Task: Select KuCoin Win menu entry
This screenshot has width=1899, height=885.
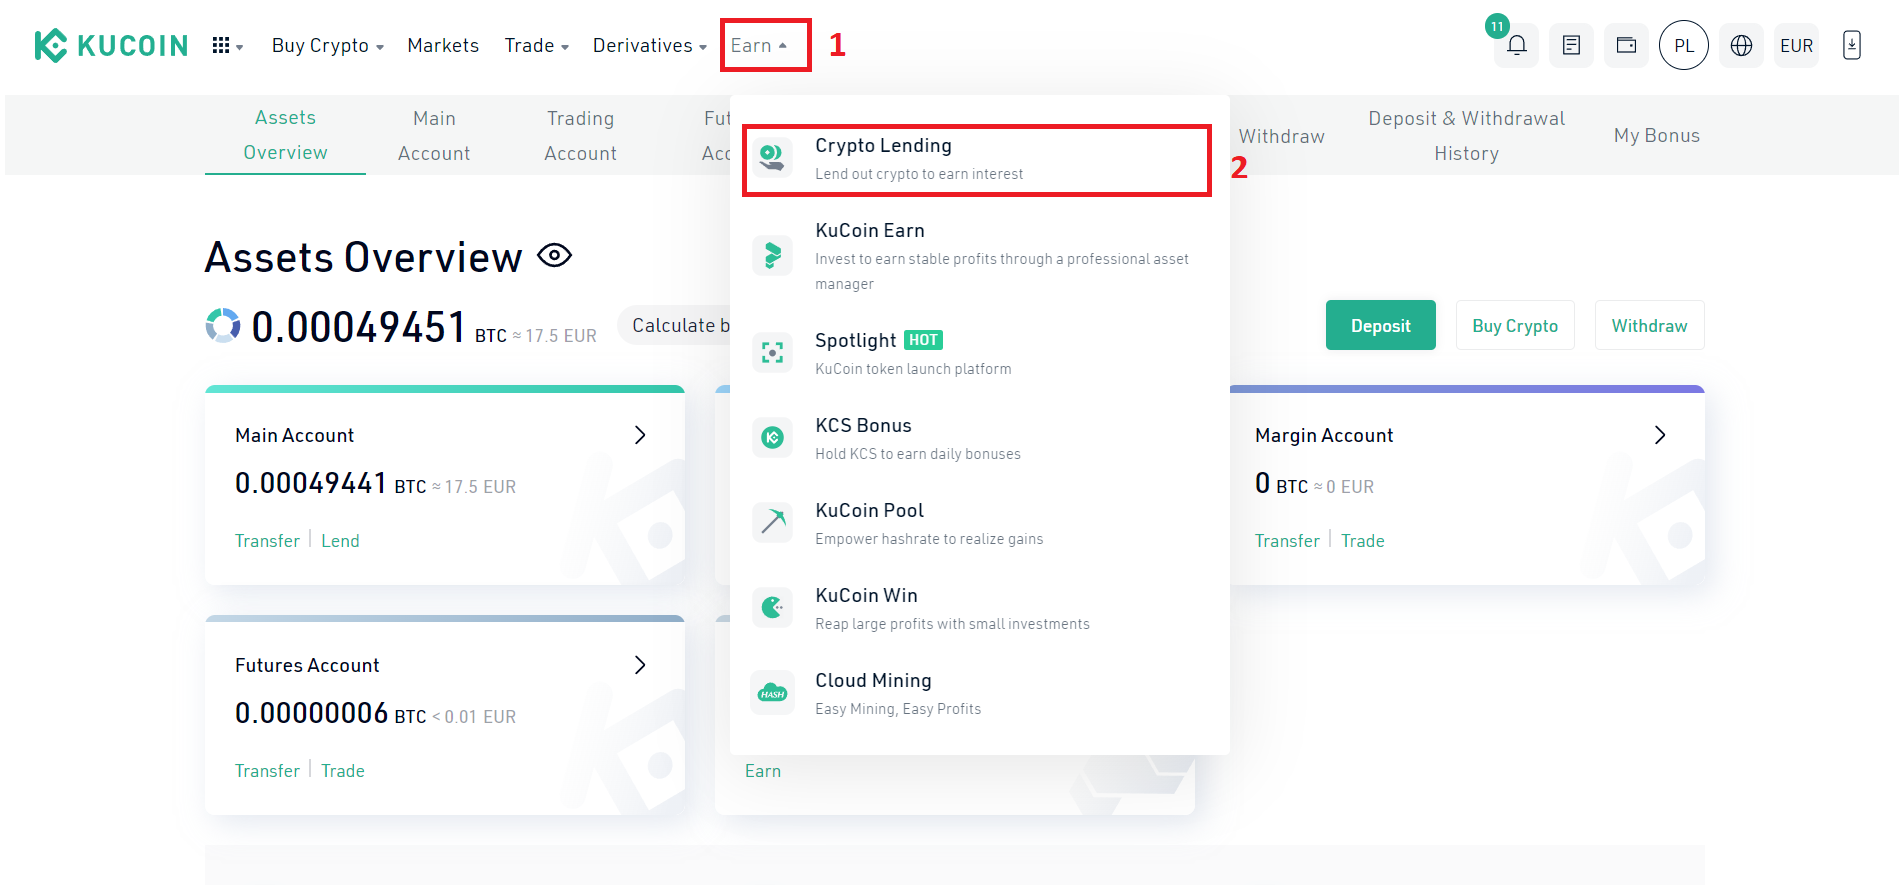Action: pyautogui.click(x=980, y=608)
